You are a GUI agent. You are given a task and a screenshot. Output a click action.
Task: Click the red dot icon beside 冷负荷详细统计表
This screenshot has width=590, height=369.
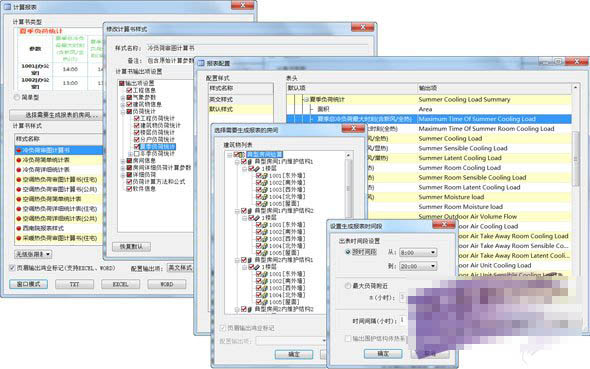(x=19, y=170)
